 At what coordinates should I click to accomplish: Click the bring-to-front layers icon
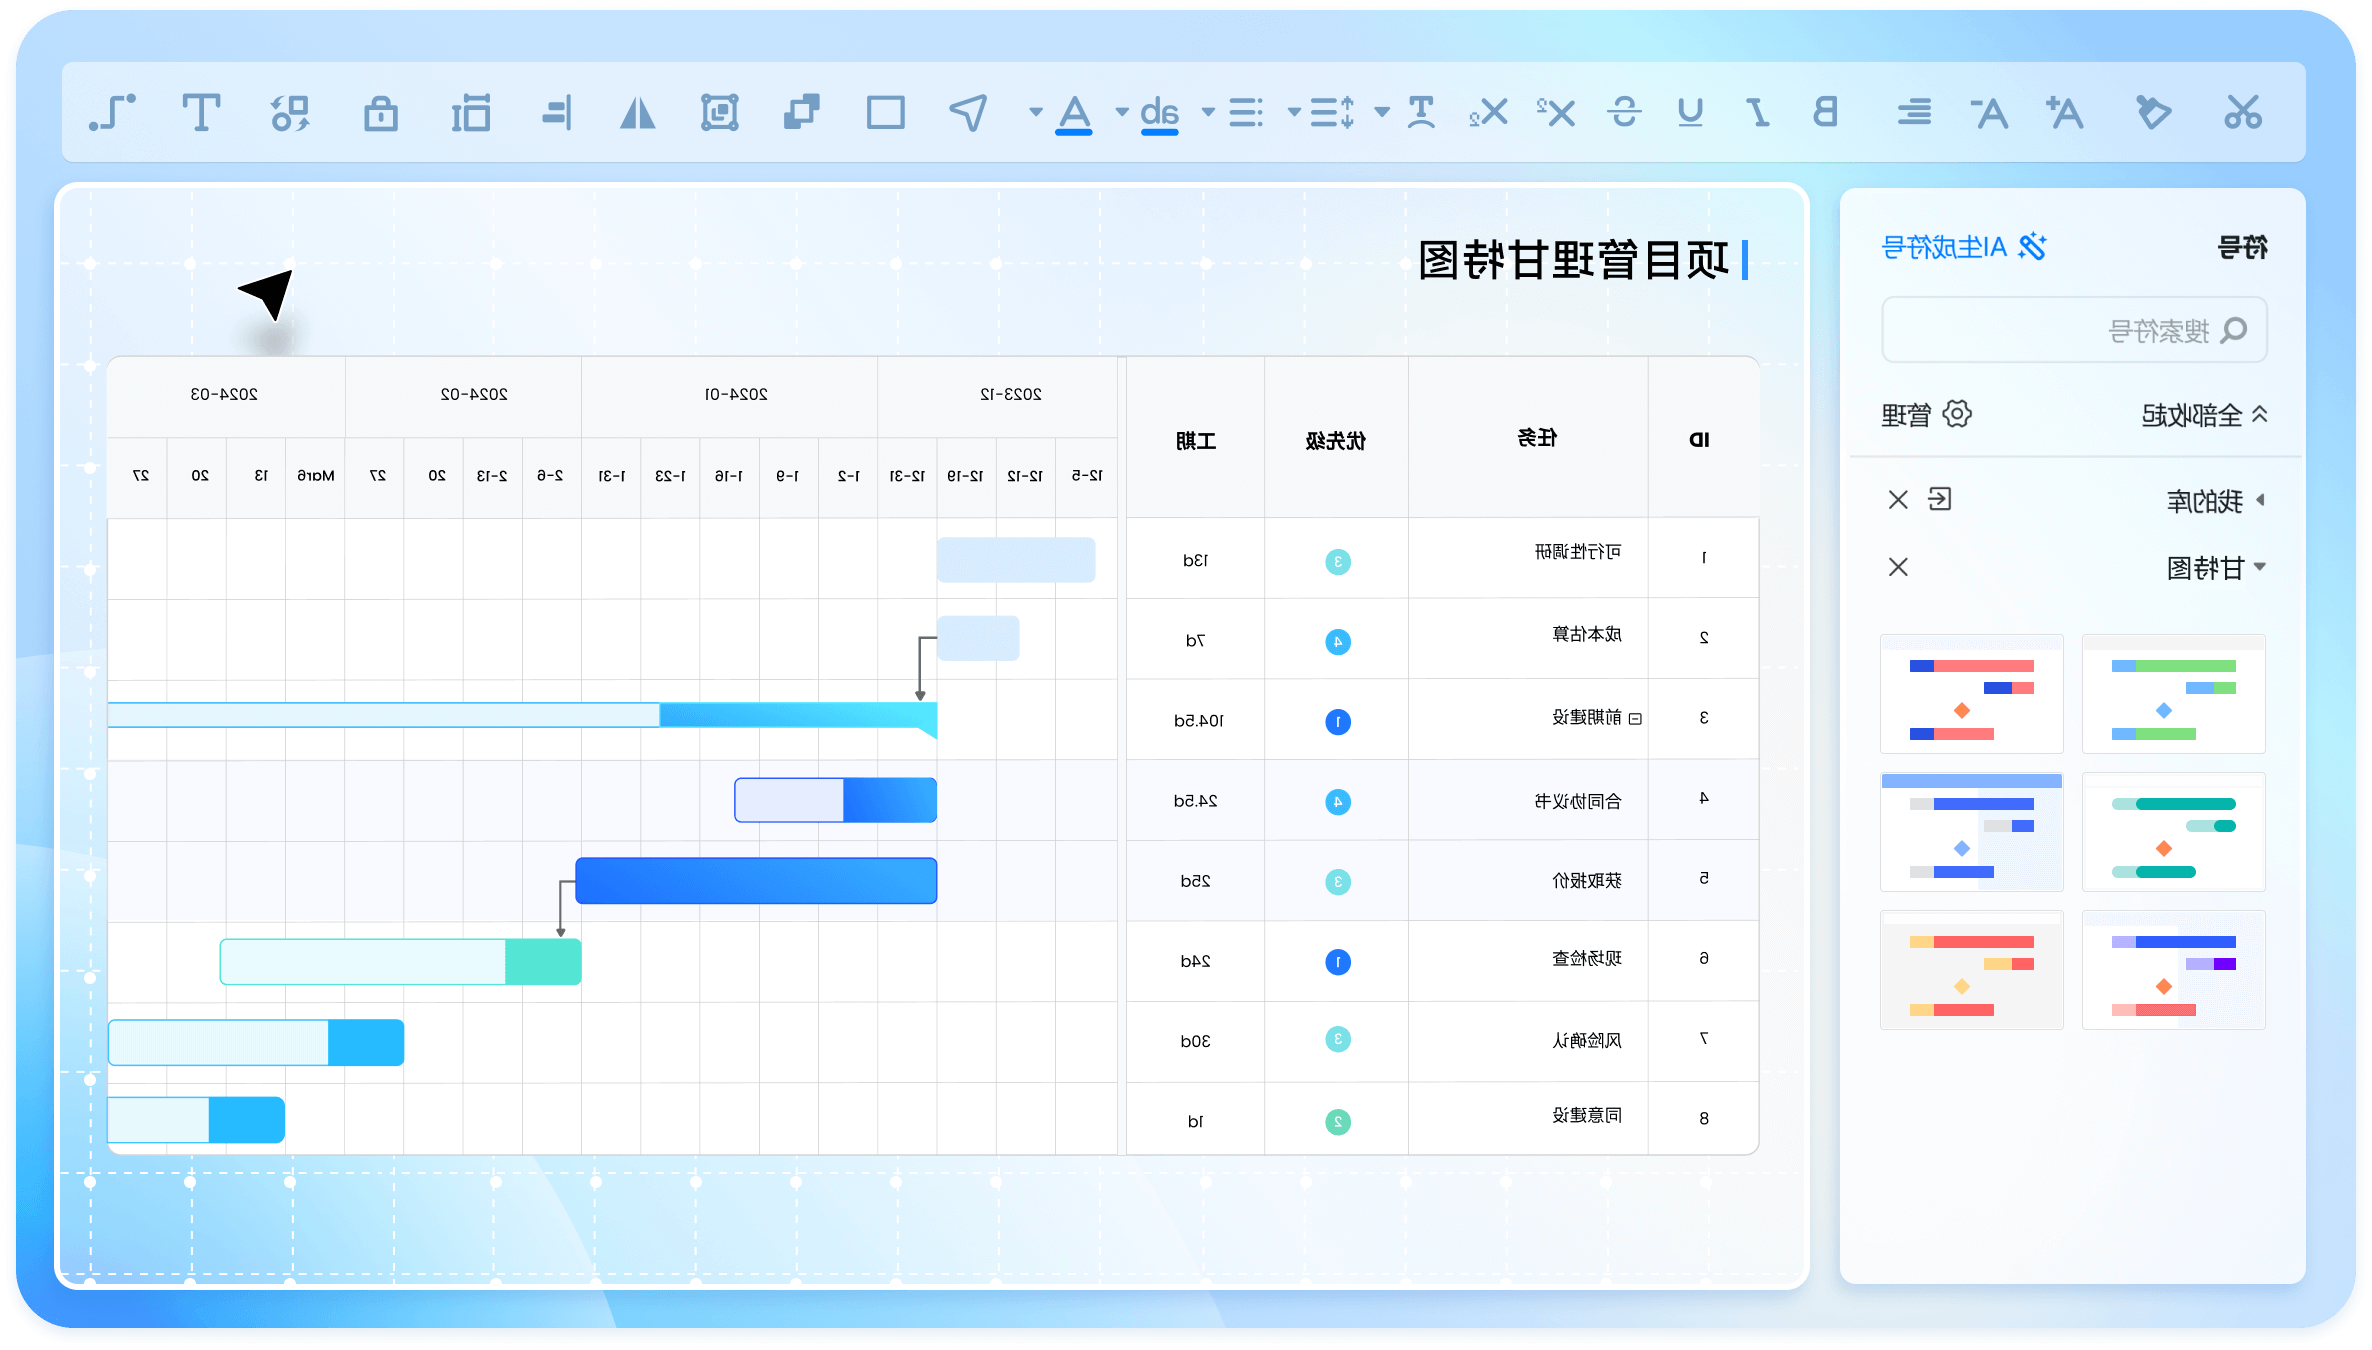[x=802, y=112]
